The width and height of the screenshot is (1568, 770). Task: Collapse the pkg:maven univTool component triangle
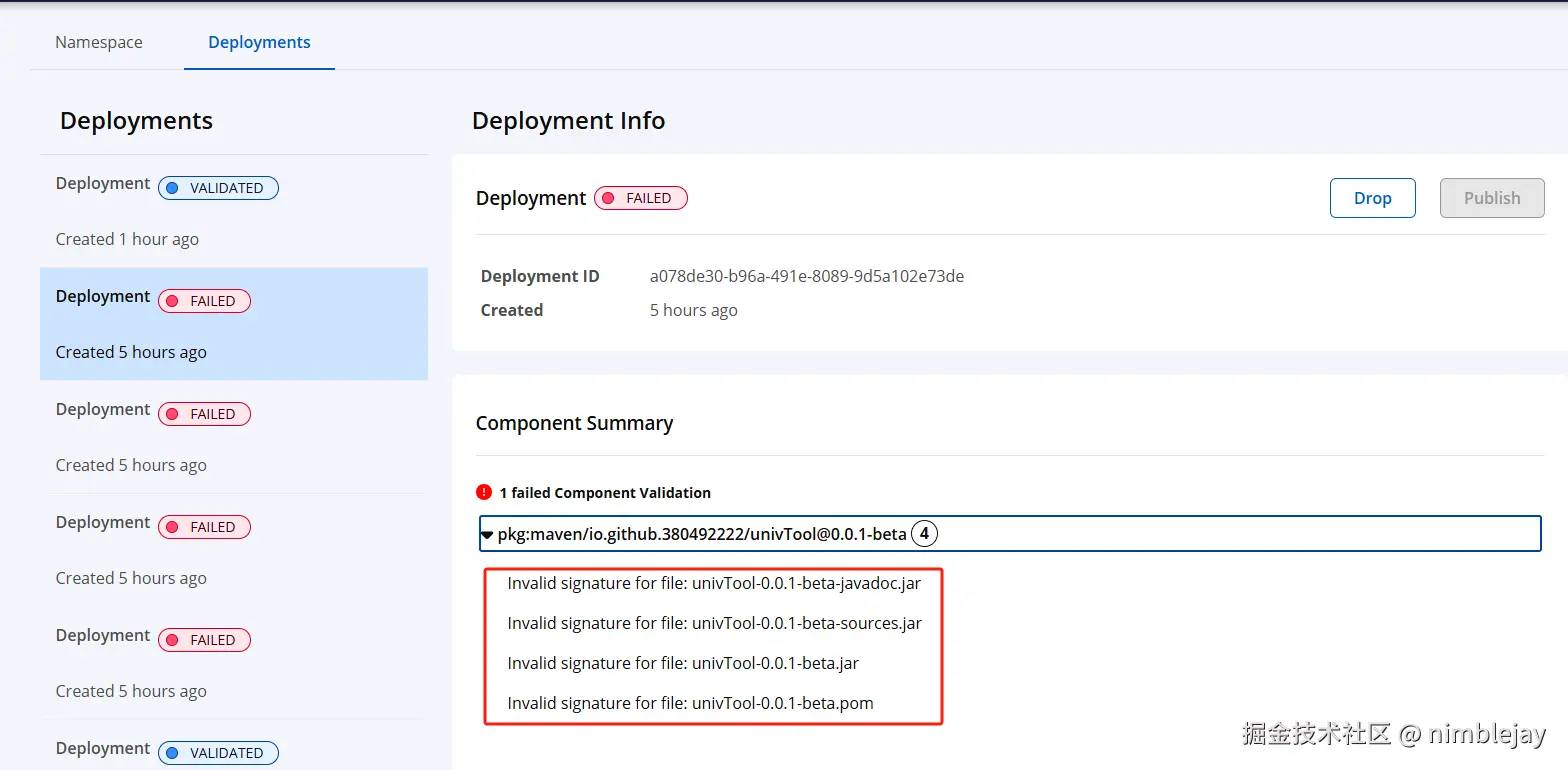[487, 535]
